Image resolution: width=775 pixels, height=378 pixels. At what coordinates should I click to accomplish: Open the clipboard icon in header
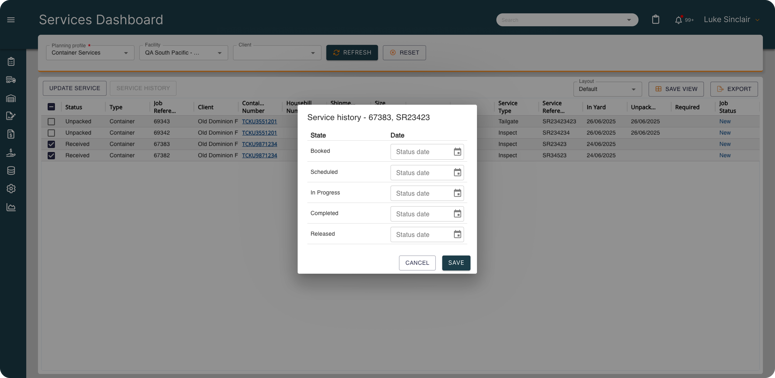click(655, 20)
